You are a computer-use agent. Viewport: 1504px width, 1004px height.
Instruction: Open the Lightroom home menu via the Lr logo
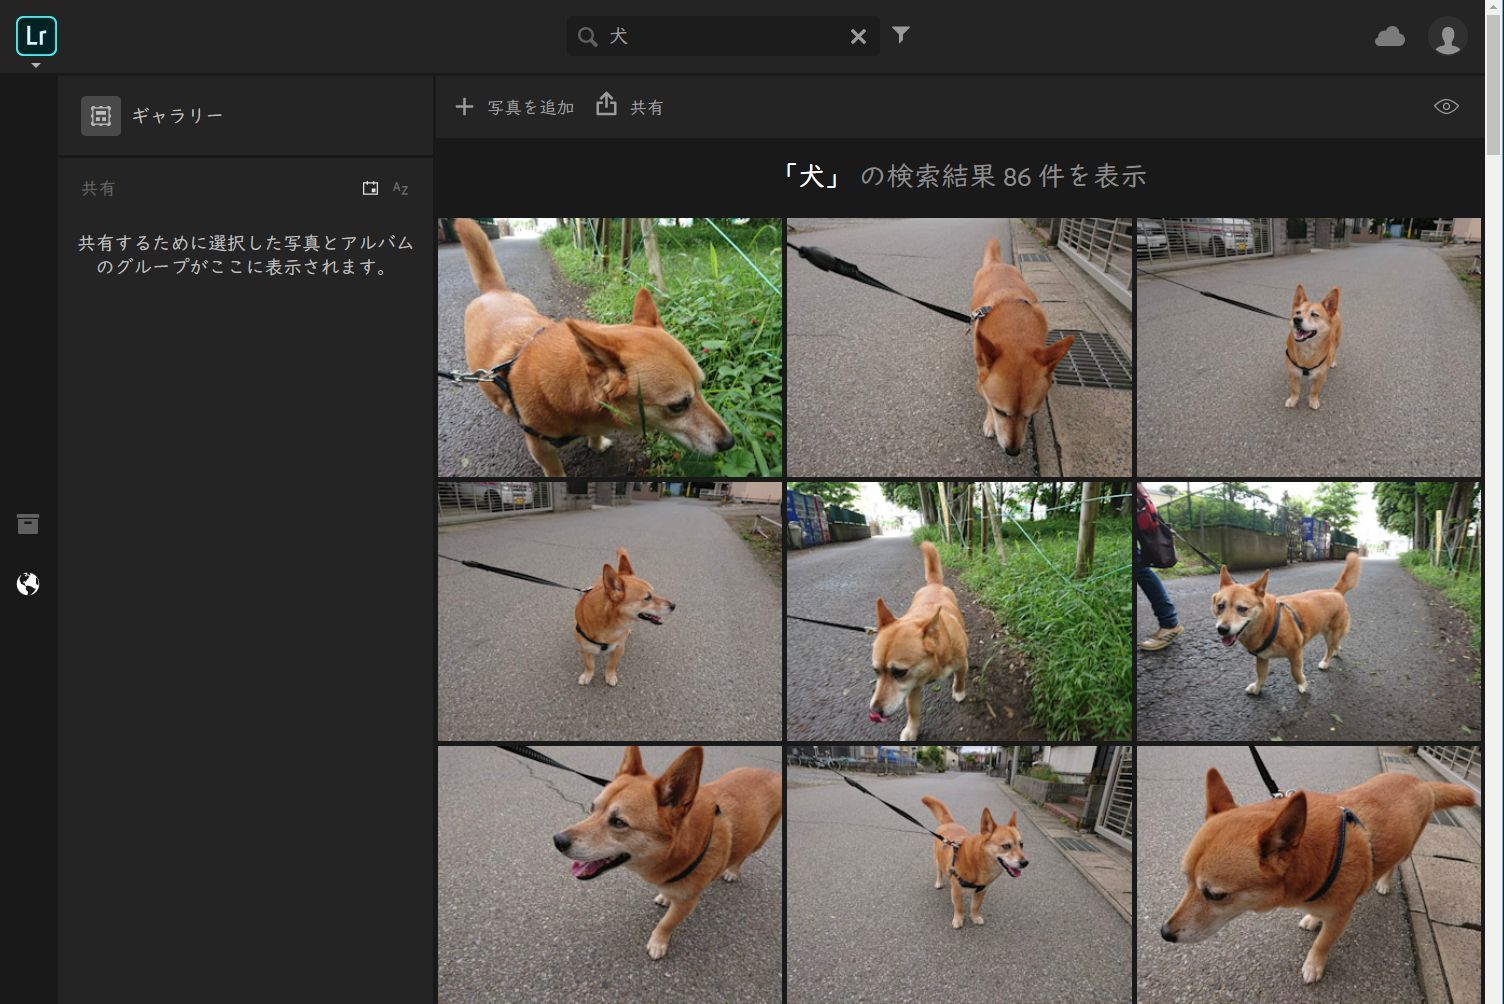(37, 36)
